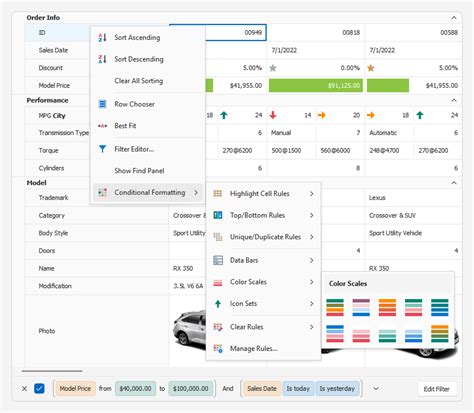Click the Sort Descending Z-A icon
Screen dimensions: 474x413
coord(102,59)
